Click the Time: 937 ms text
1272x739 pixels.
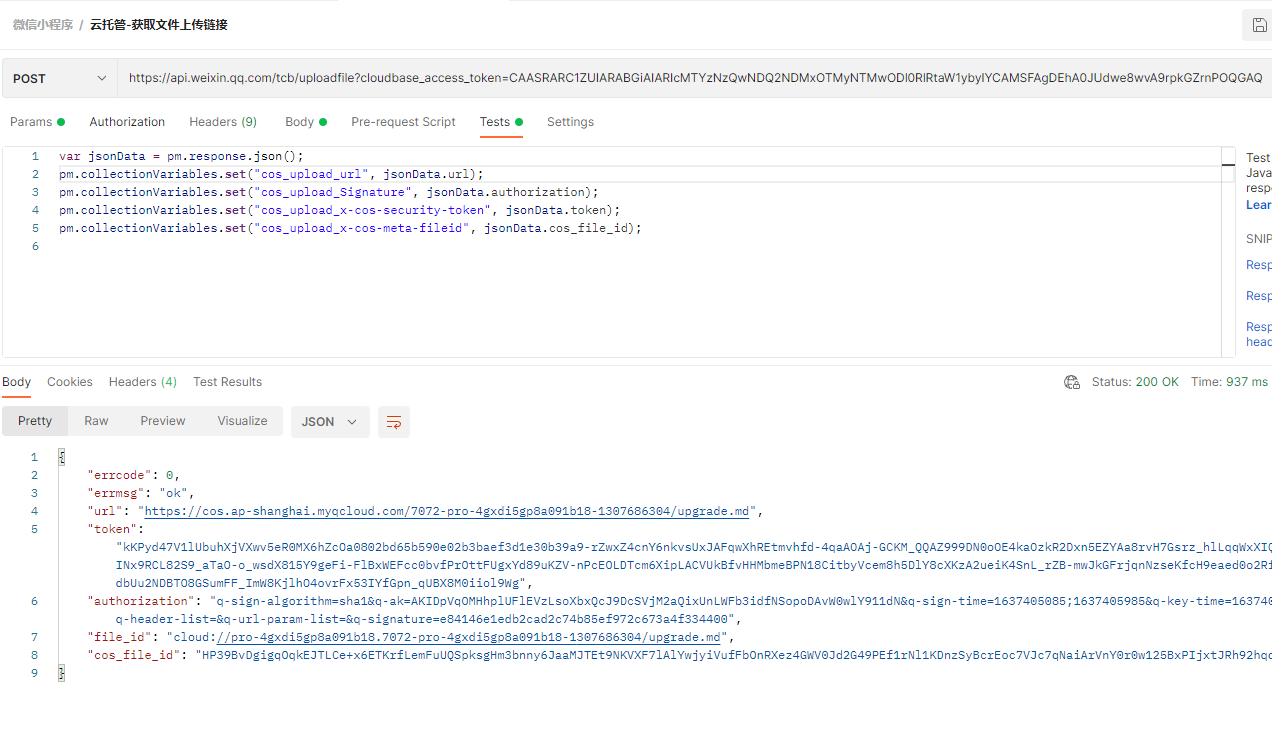(x=1229, y=382)
